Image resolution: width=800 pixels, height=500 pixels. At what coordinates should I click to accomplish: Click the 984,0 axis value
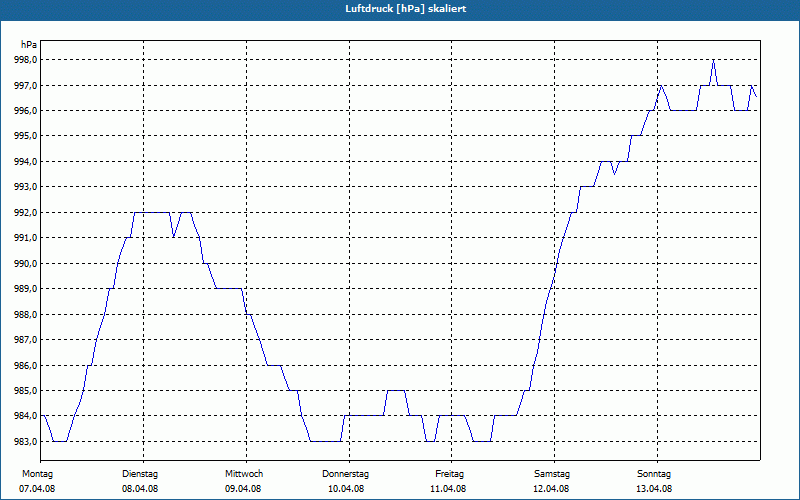pos(25,416)
